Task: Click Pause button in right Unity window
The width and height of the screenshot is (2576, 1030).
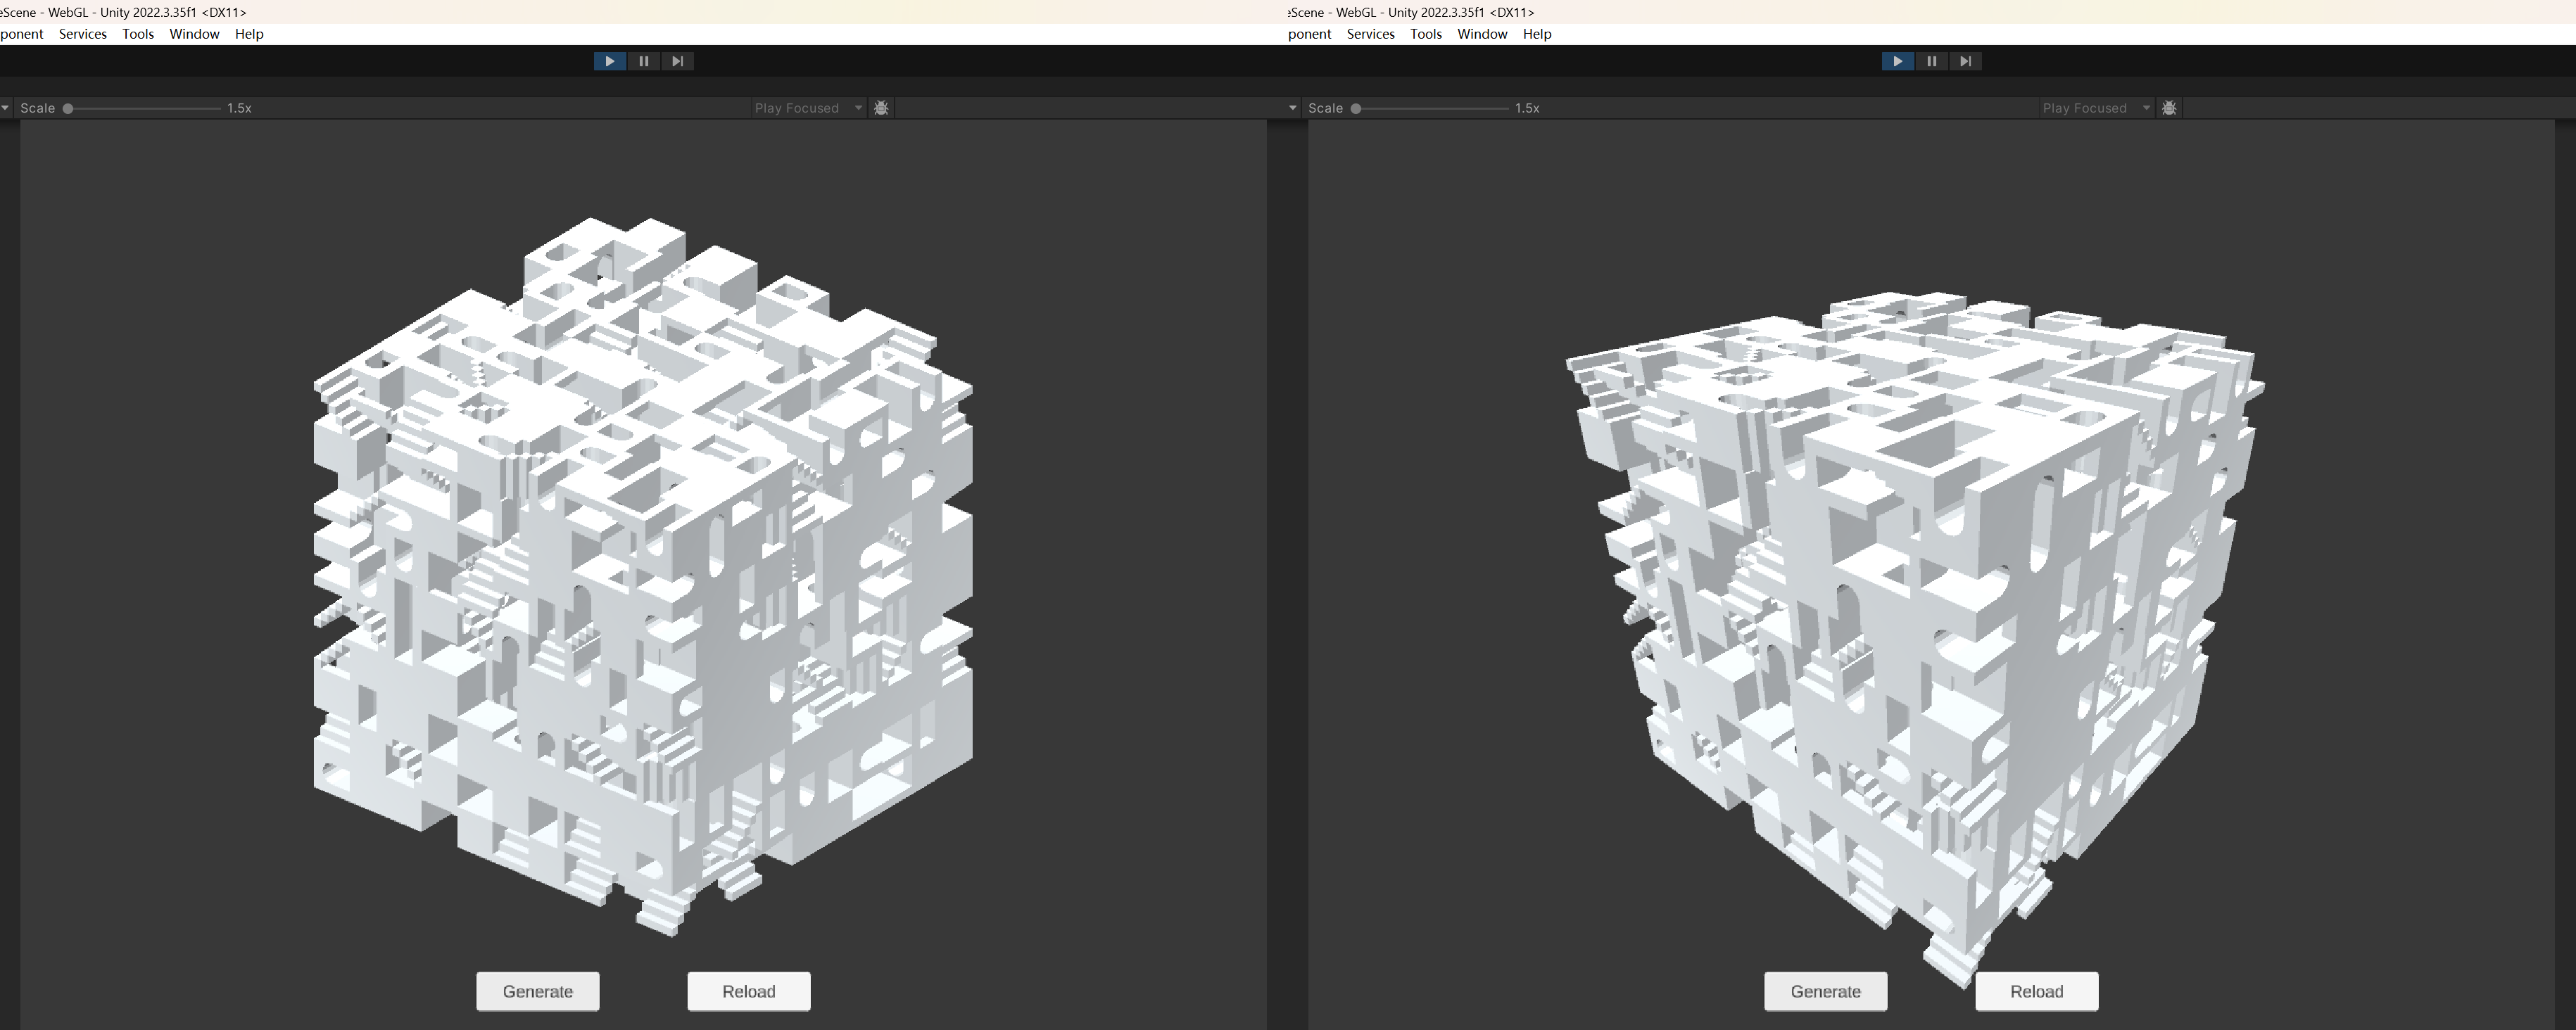Action: click(1931, 61)
